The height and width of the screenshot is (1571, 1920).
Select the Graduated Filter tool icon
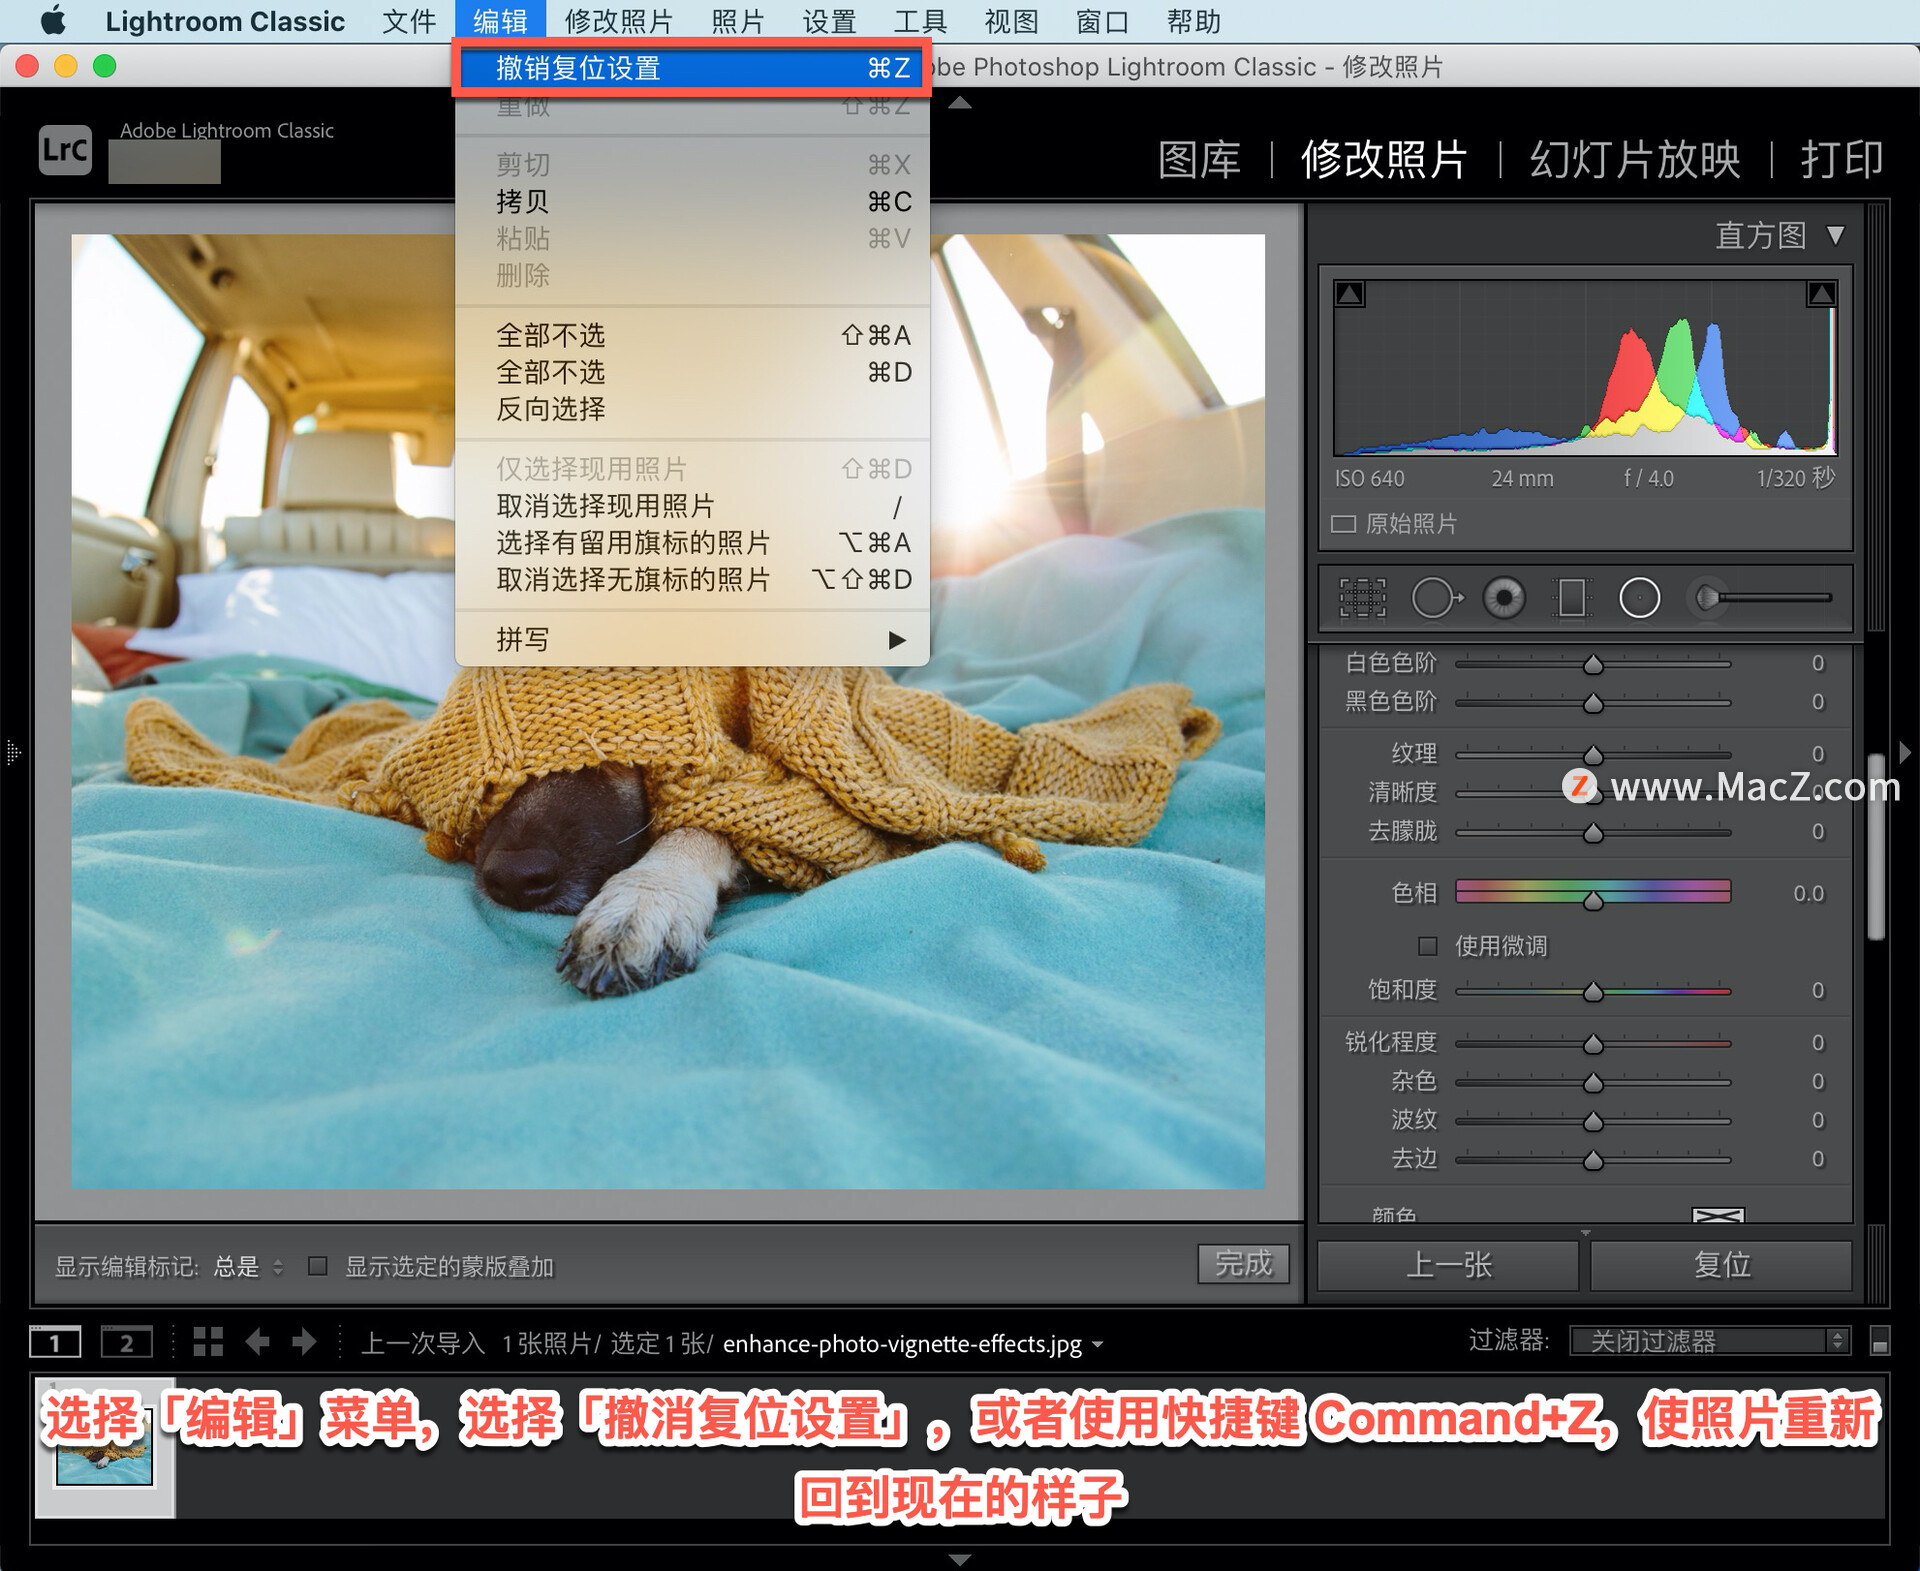pos(1571,598)
